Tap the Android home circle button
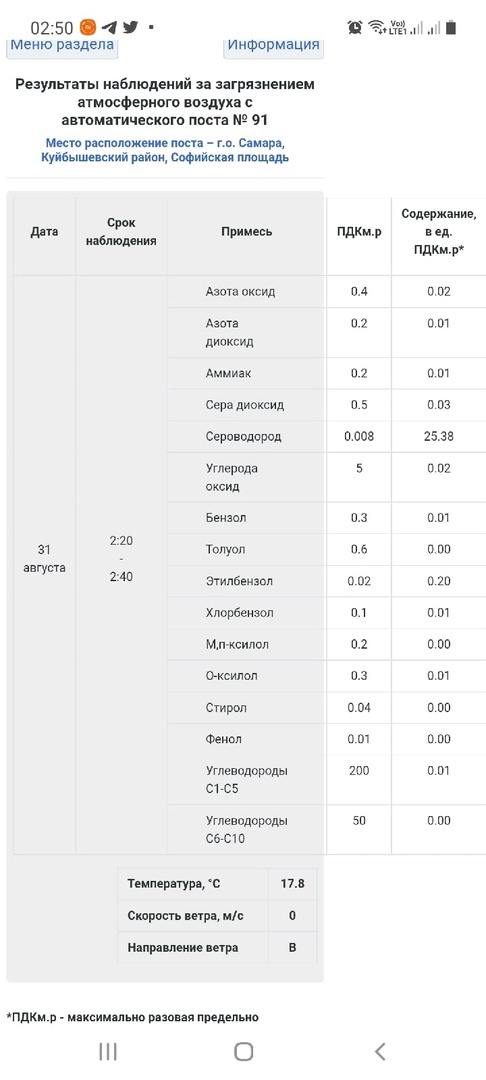Screen dimensions: 486x1080 click(243, 1051)
